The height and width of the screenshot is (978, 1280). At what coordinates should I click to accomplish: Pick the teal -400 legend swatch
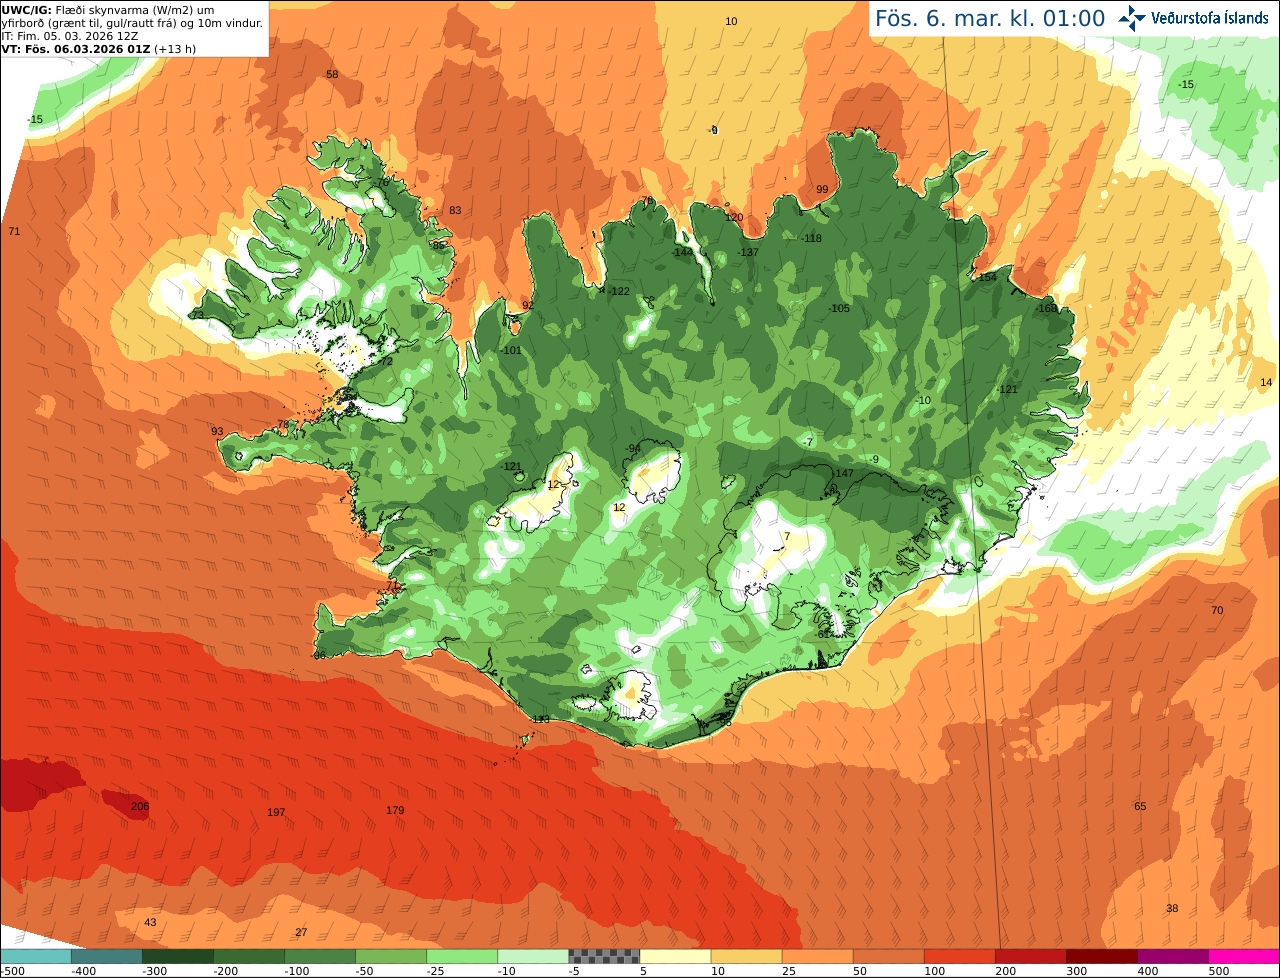(106, 956)
